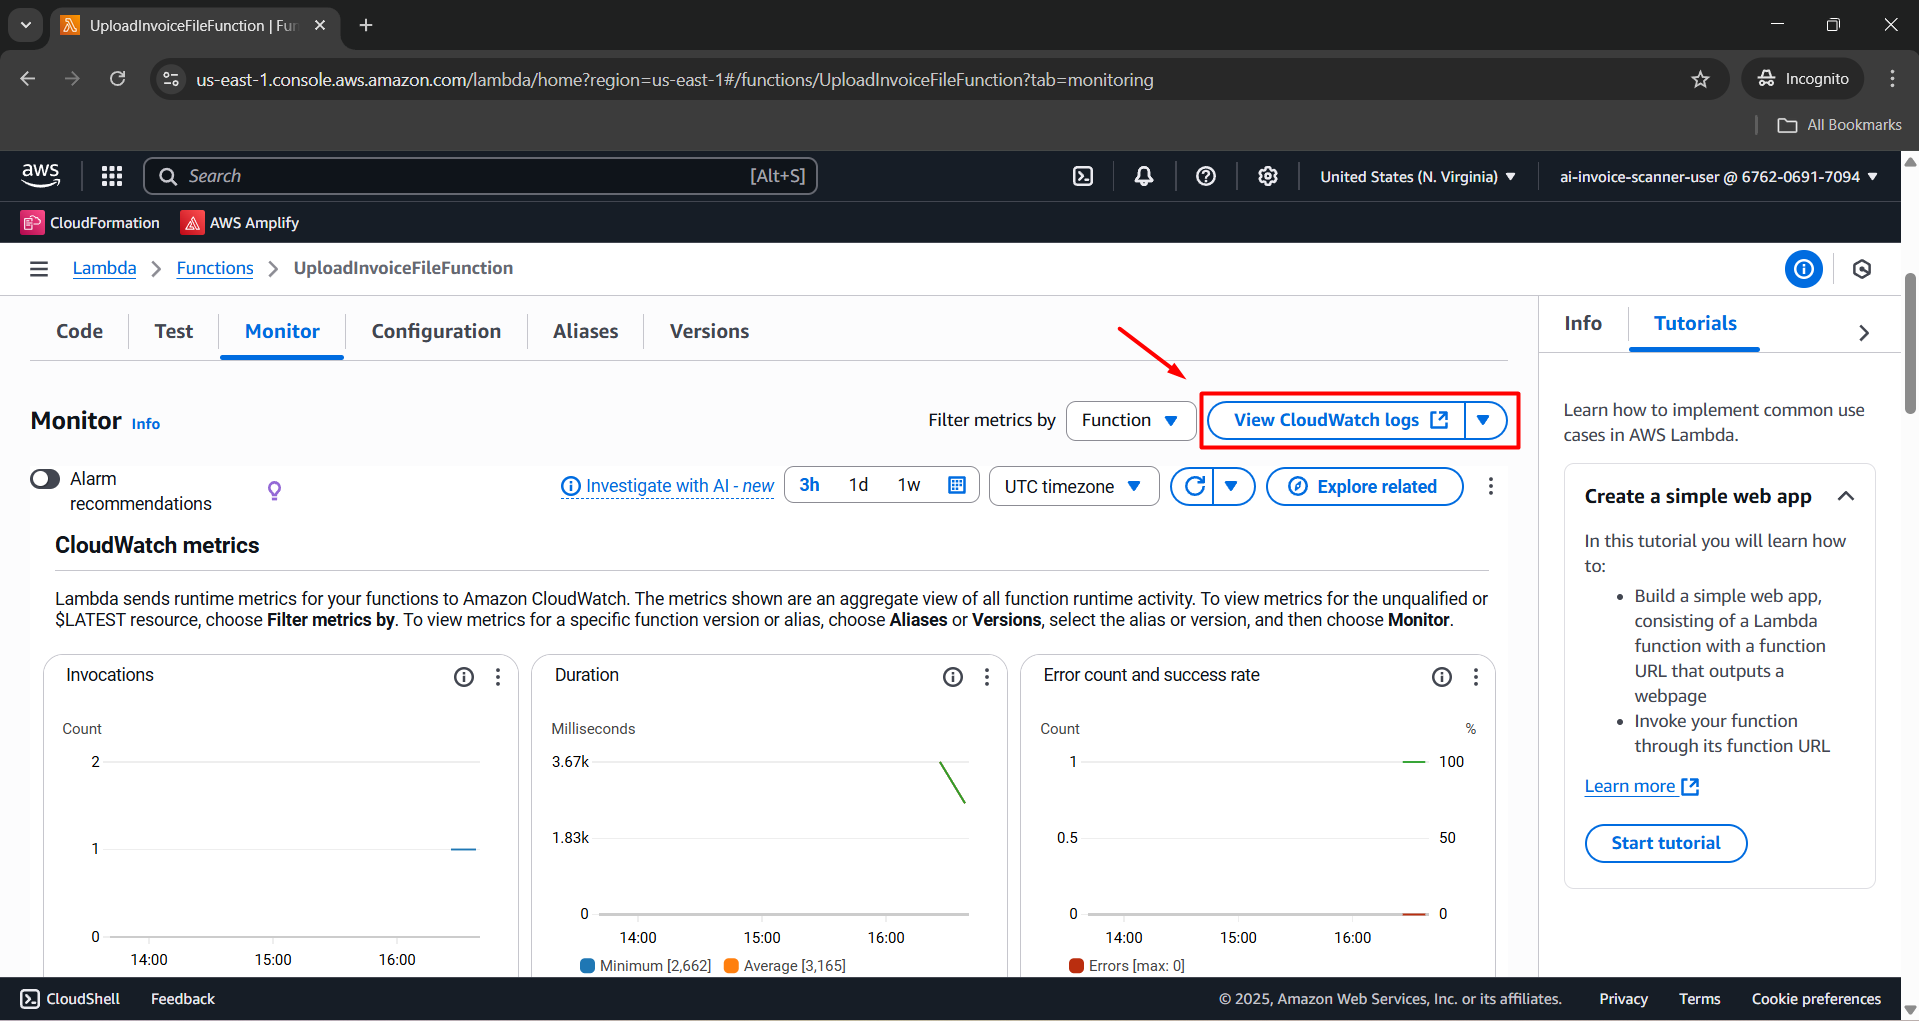The image size is (1919, 1021).
Task: Open the notifications bell
Action: click(1143, 175)
